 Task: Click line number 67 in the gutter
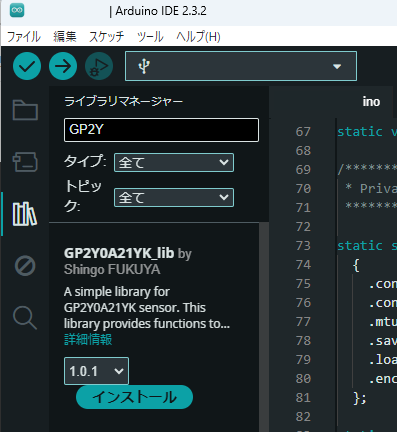(303, 132)
